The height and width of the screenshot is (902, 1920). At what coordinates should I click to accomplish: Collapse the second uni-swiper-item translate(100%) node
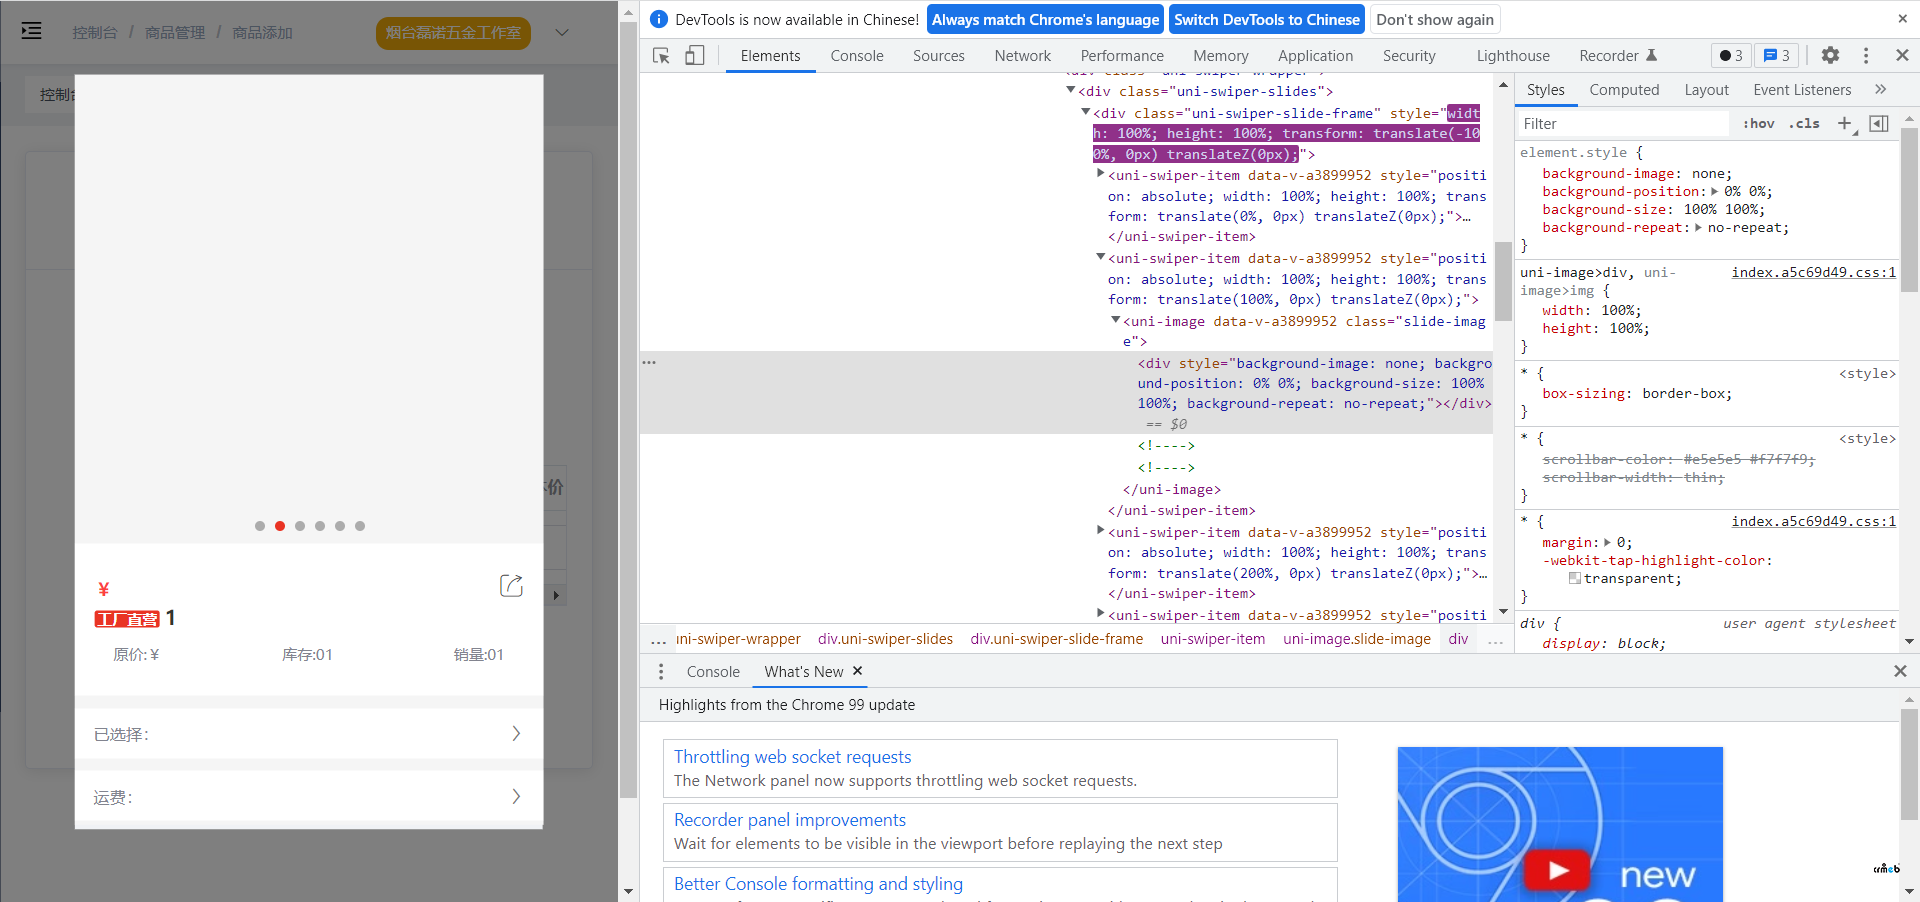point(1101,257)
